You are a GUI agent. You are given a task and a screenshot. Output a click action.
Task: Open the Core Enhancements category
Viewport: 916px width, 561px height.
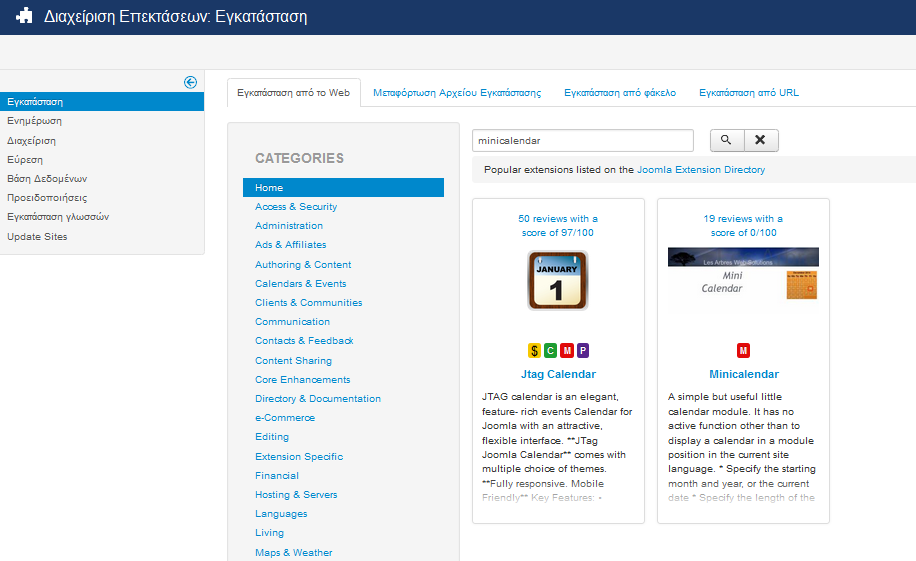coord(303,380)
